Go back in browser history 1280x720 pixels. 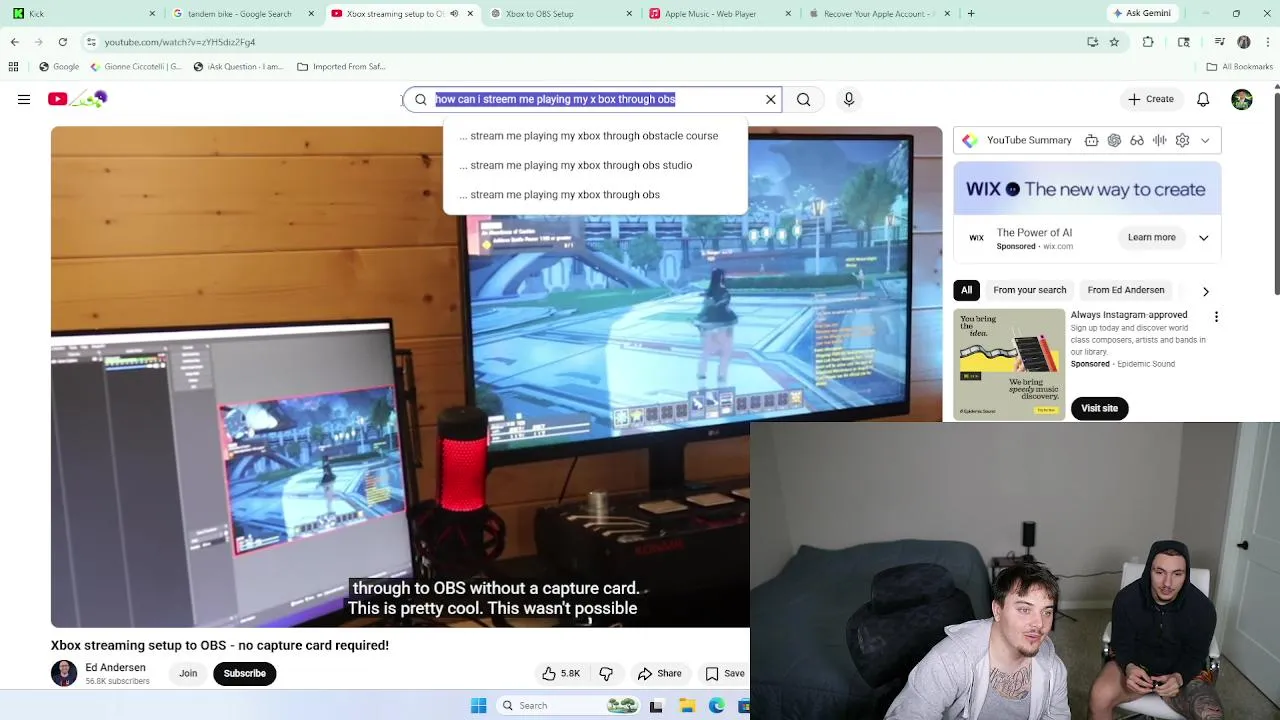[x=14, y=42]
